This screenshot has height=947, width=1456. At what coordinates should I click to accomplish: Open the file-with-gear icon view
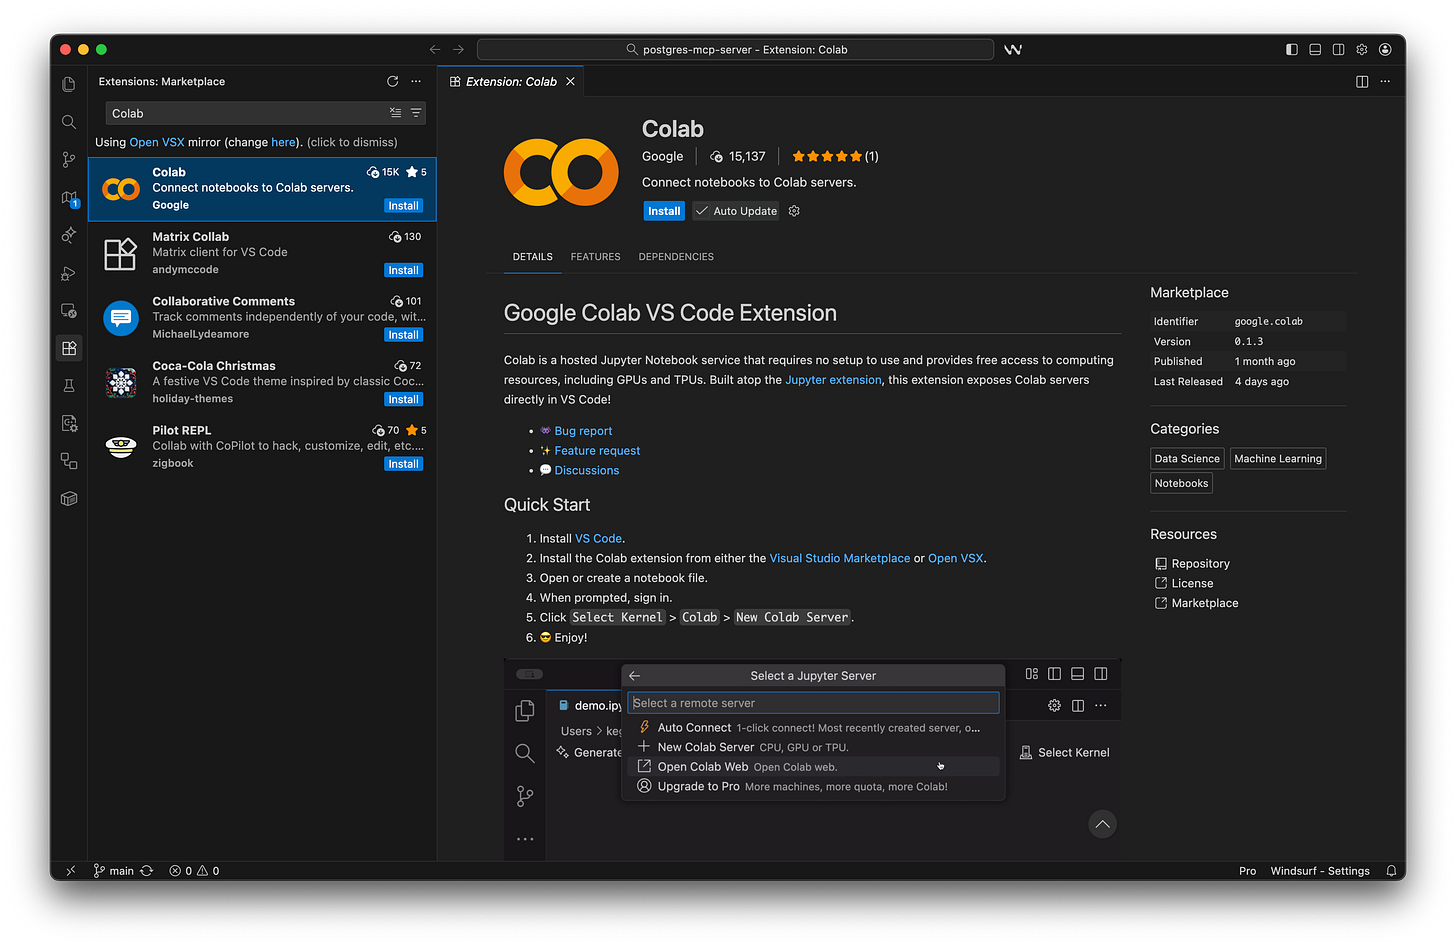point(69,423)
